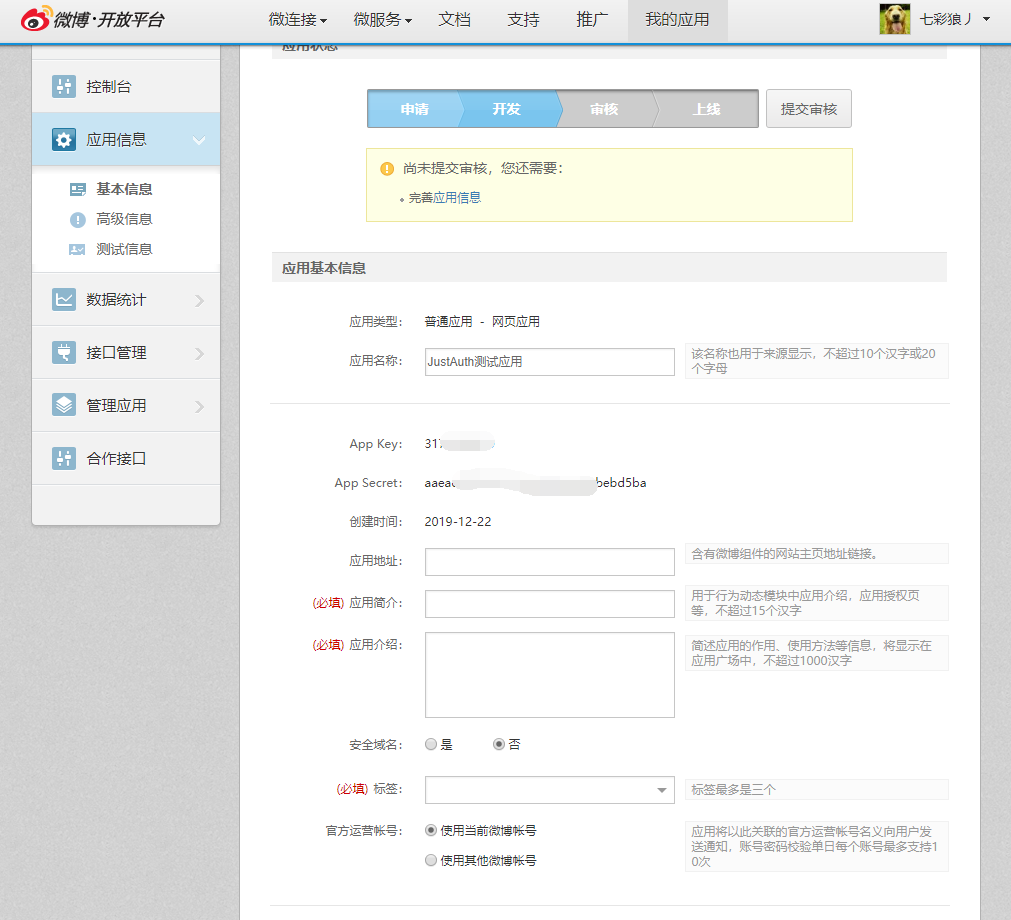Viewport: 1011px width, 920px height.
Task: Click the Weibo eye logo icon
Action: click(x=35, y=19)
